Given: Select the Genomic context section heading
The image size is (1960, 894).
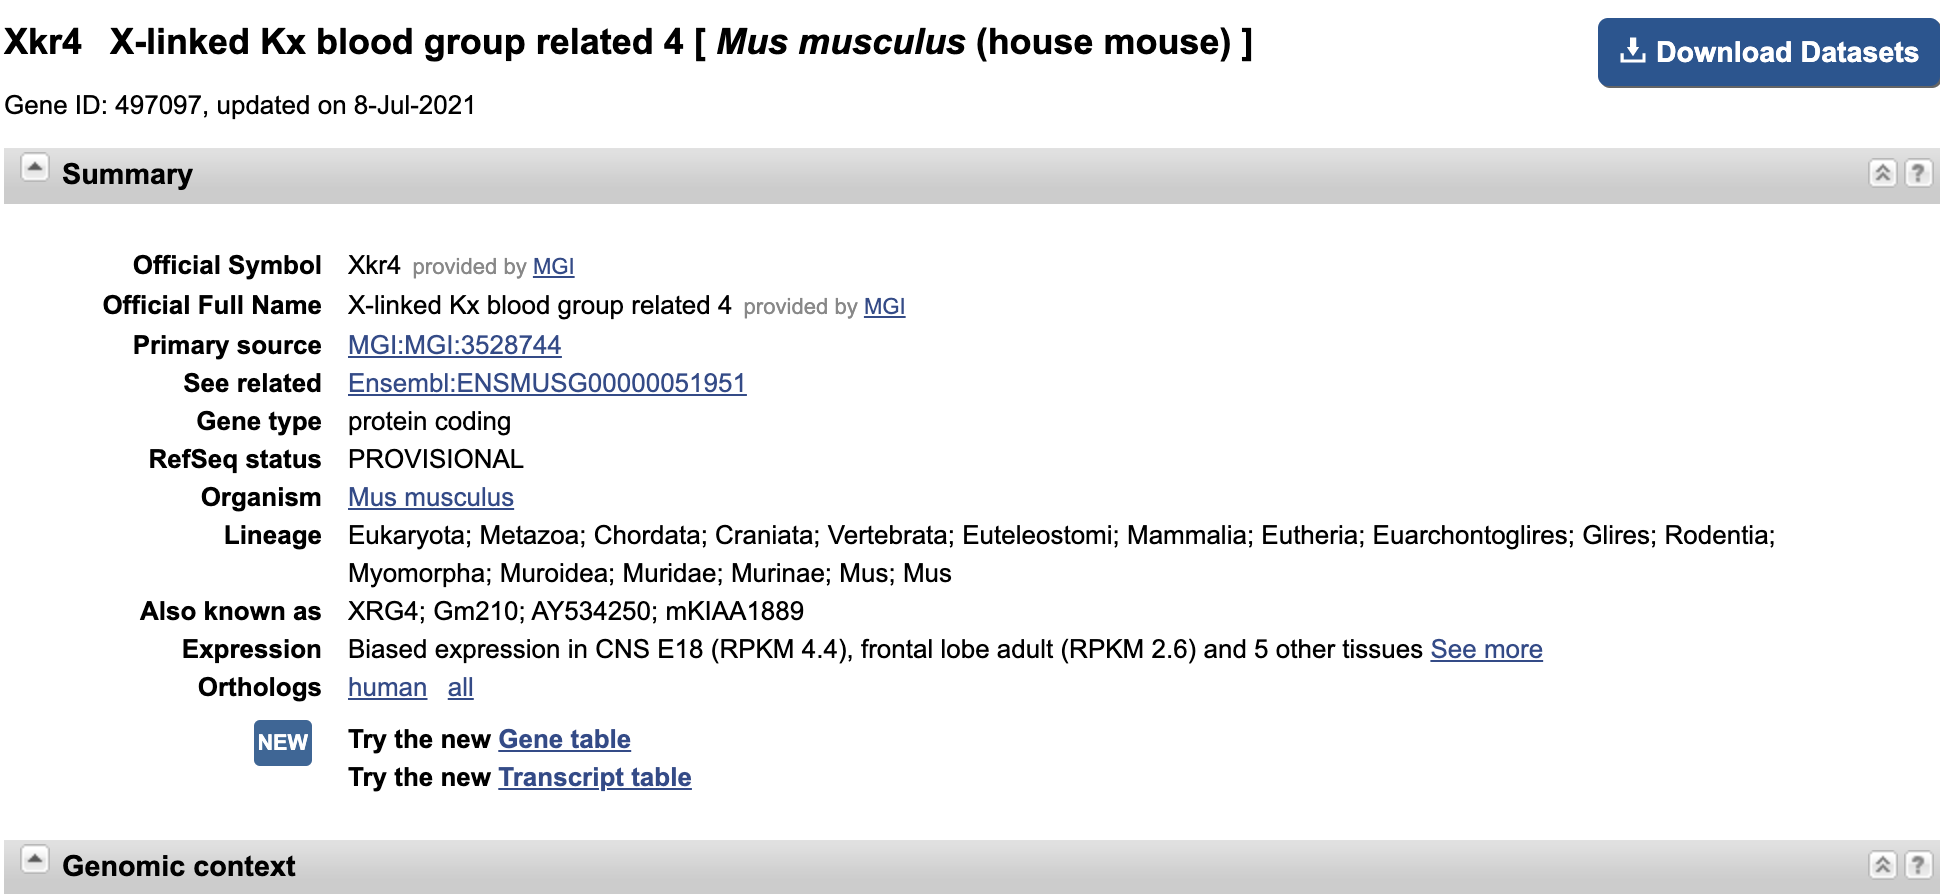Looking at the screenshot, I should (x=178, y=866).
